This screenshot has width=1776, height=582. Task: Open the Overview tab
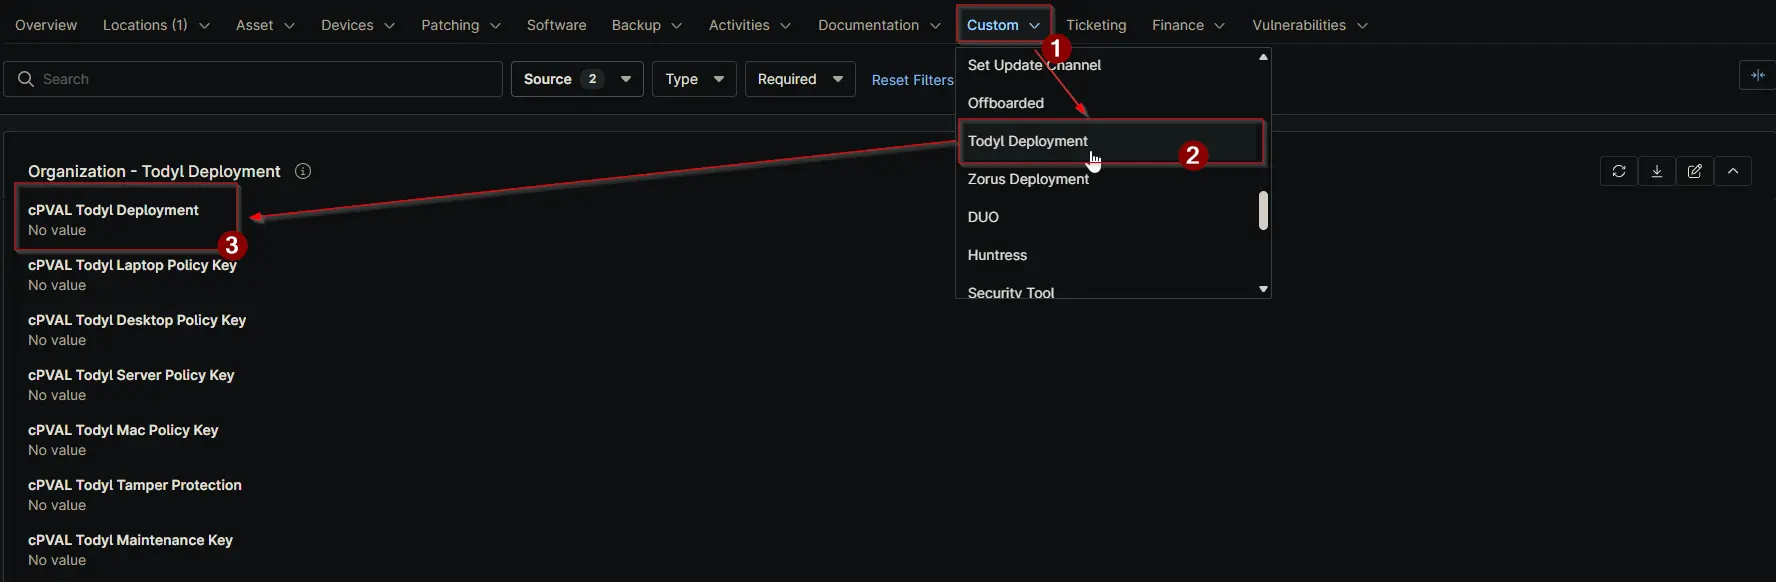point(46,25)
